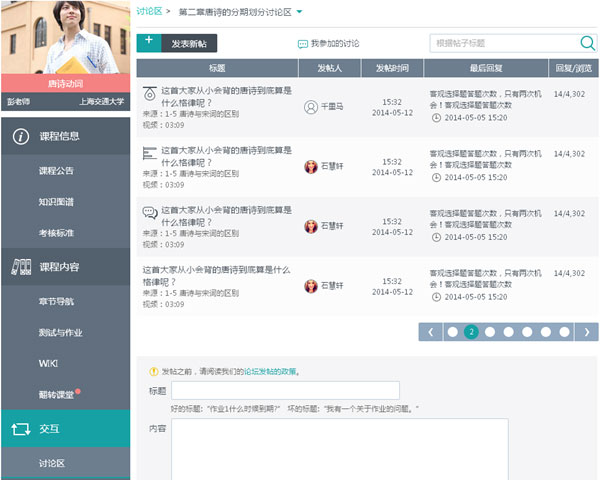
Task: Go to previous page with left arrow
Action: [x=430, y=332]
